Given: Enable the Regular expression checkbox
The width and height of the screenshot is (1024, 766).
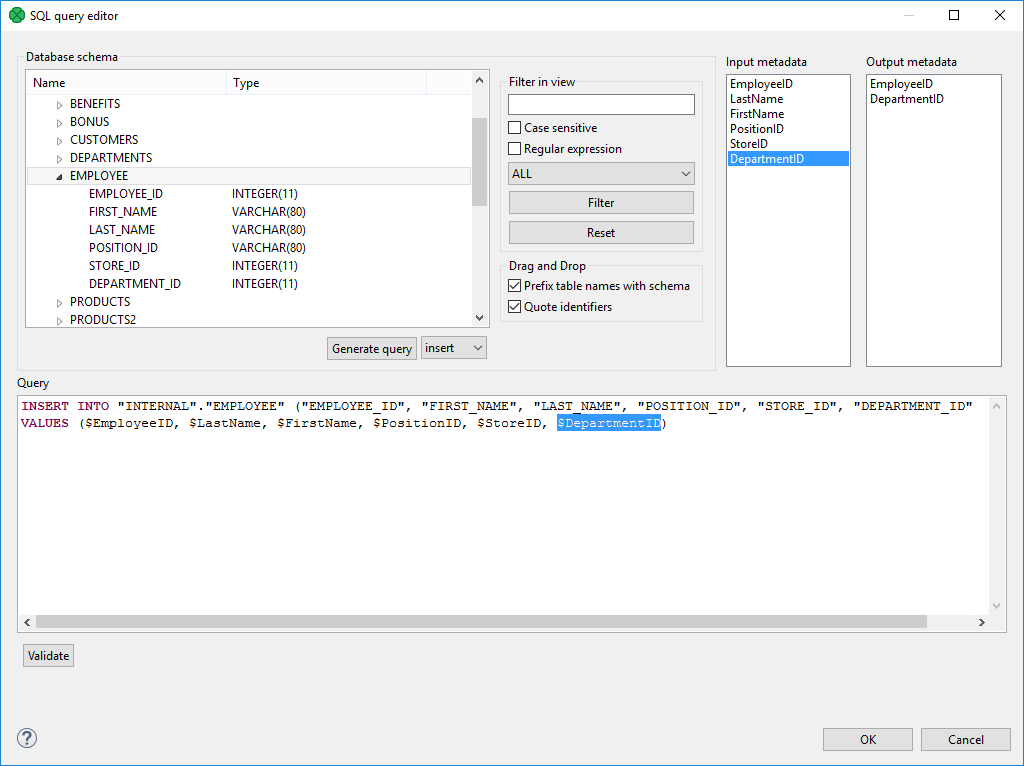Looking at the screenshot, I should tap(514, 146).
